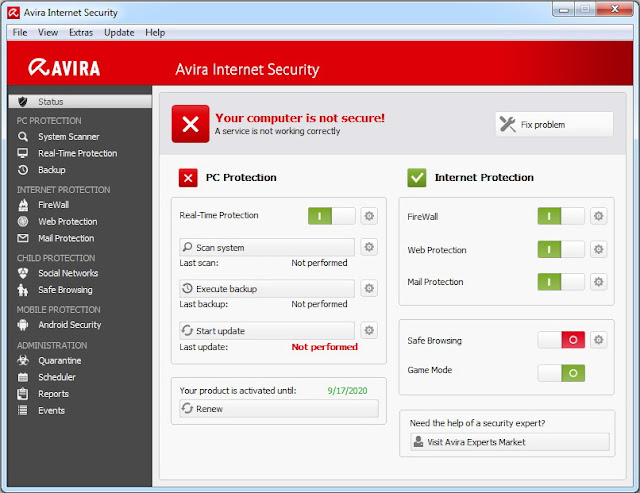Click the FireWall flame icon in sidebar
The height and width of the screenshot is (493, 640).
pos(23,205)
